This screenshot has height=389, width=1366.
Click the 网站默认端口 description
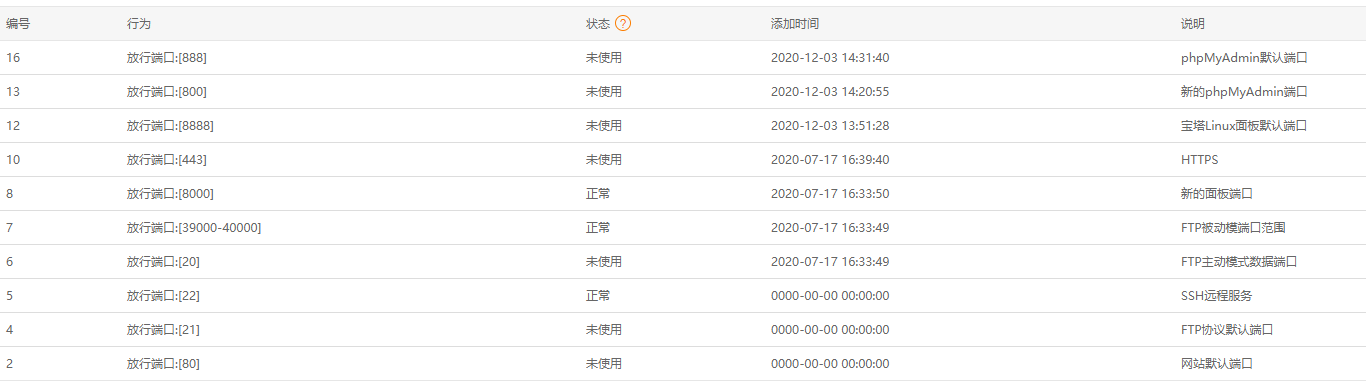[x=1217, y=364]
